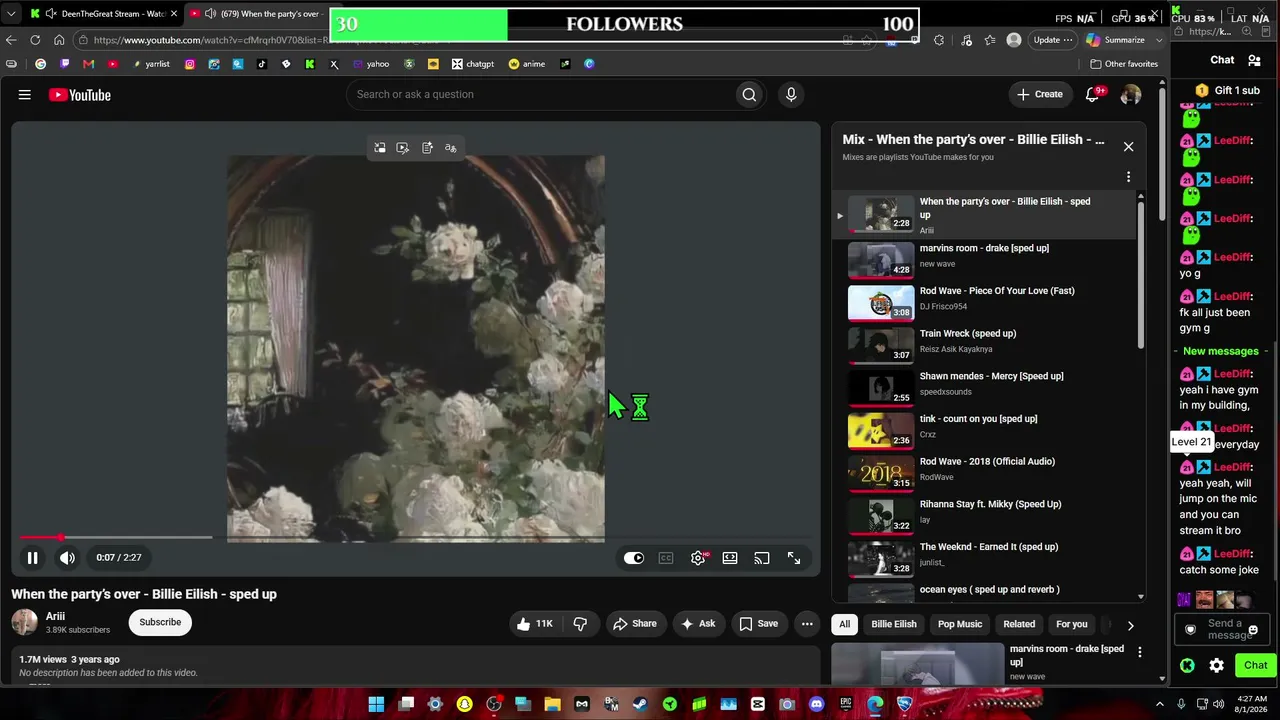Play 'tink - count on you [sped up]'
This screenshot has height=720, width=1280.
986,430
